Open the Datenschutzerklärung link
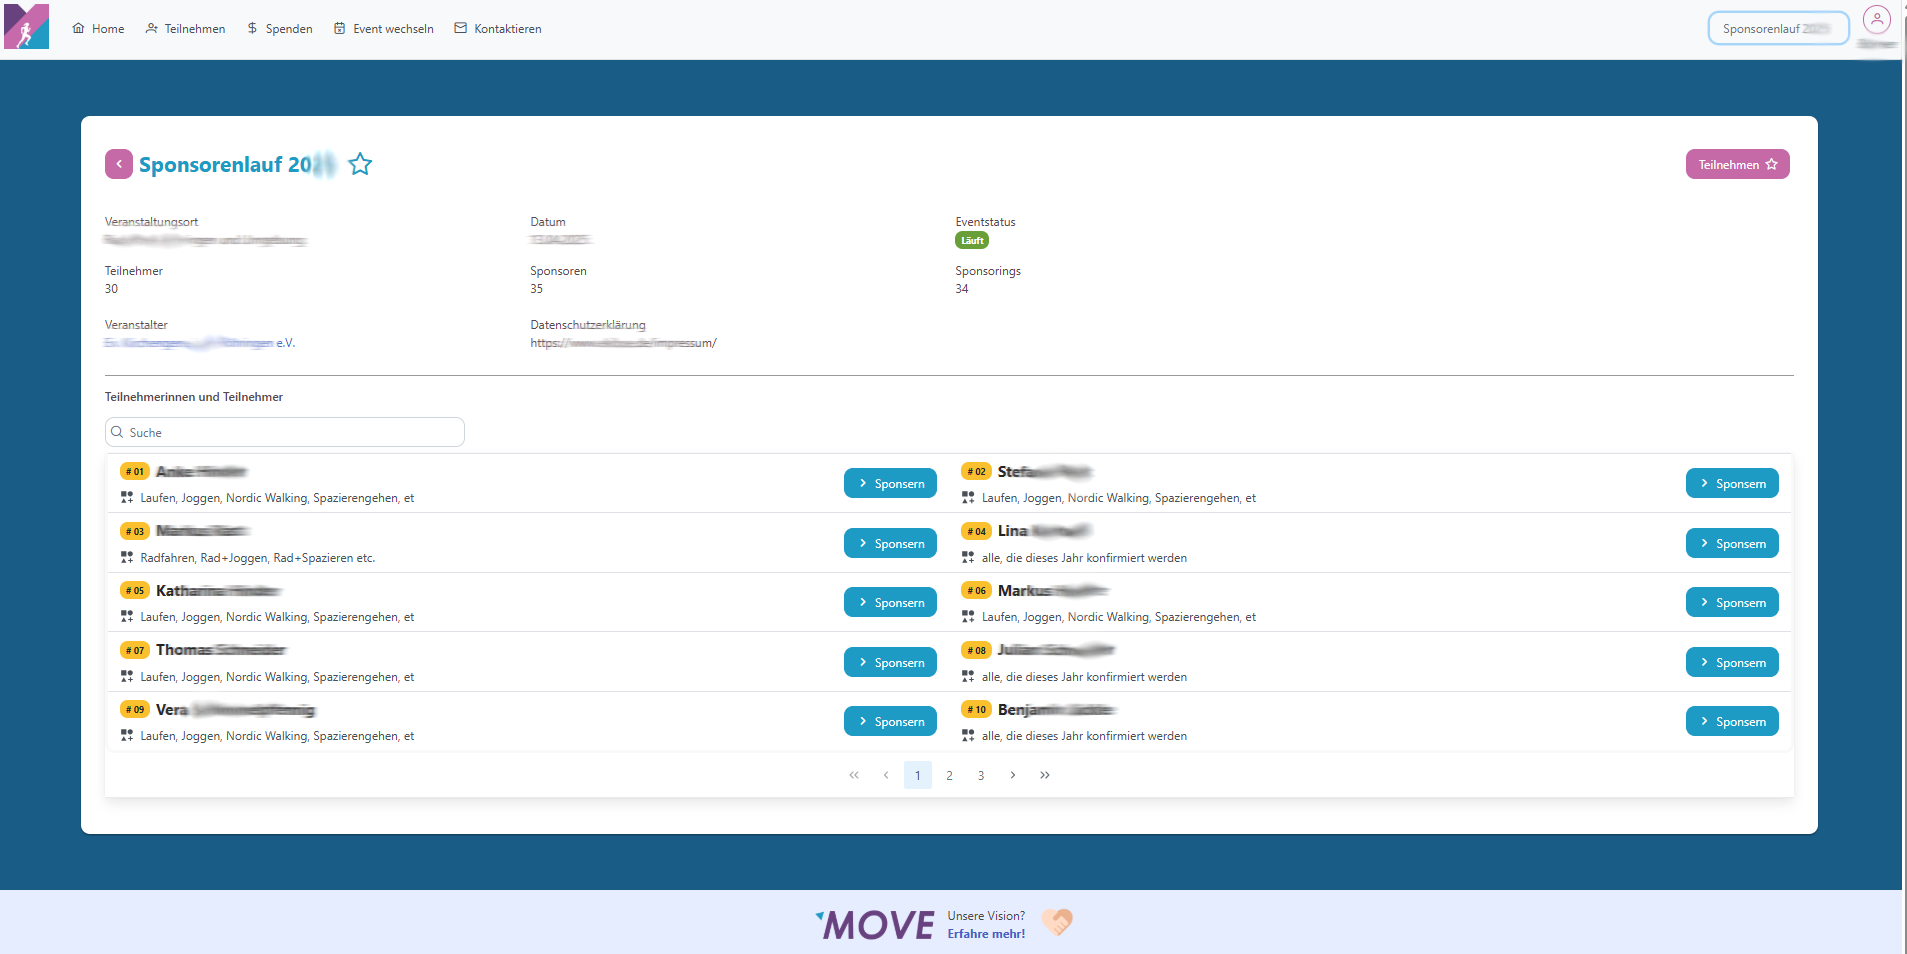 pyautogui.click(x=622, y=343)
